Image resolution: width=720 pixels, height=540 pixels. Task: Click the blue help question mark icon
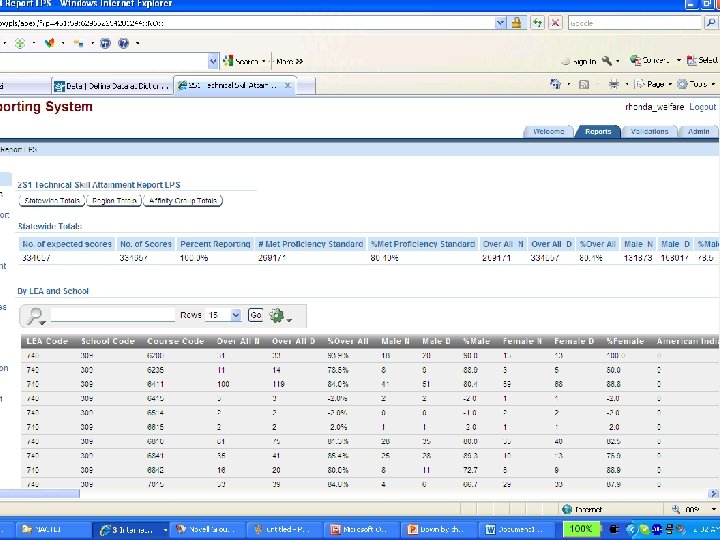tap(123, 43)
